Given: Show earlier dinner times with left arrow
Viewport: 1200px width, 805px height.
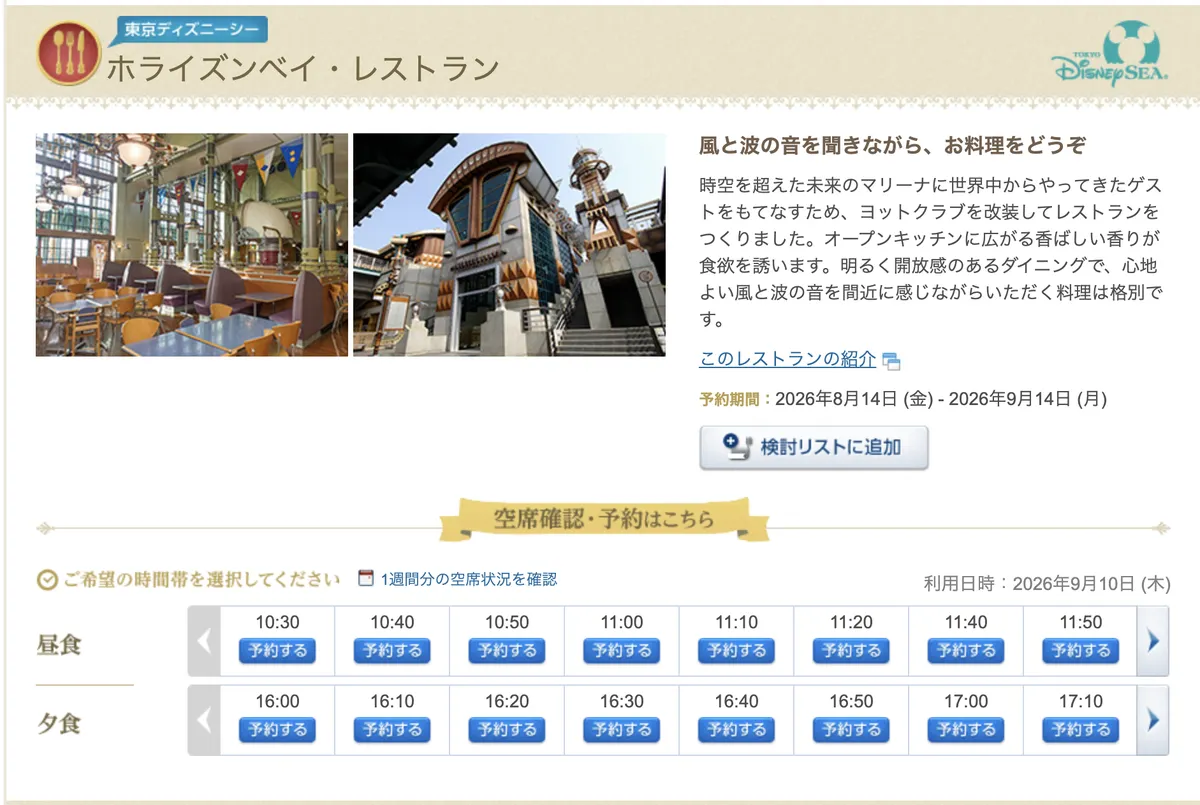Looking at the screenshot, I should coord(204,720).
